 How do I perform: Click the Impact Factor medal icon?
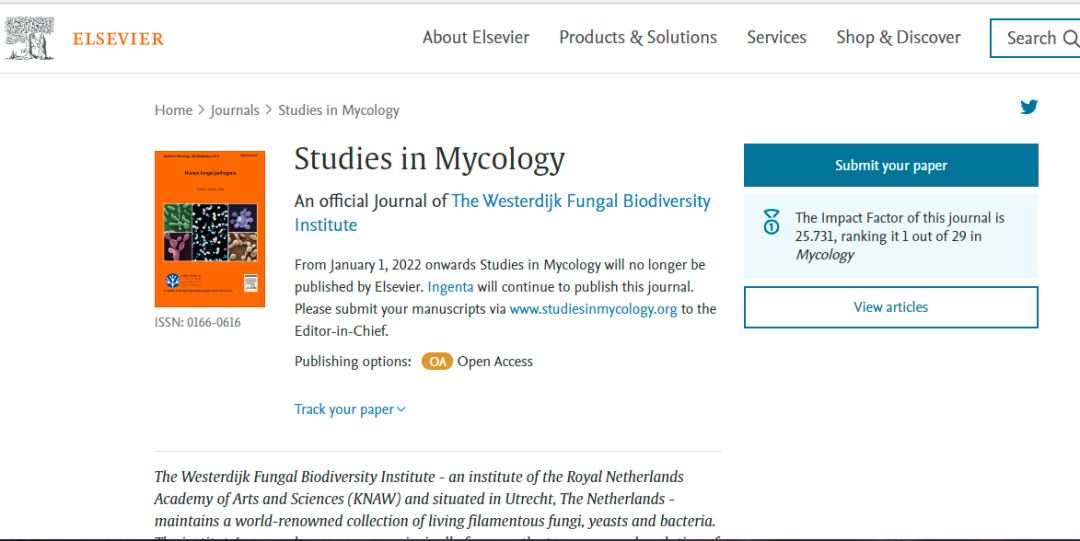[771, 221]
